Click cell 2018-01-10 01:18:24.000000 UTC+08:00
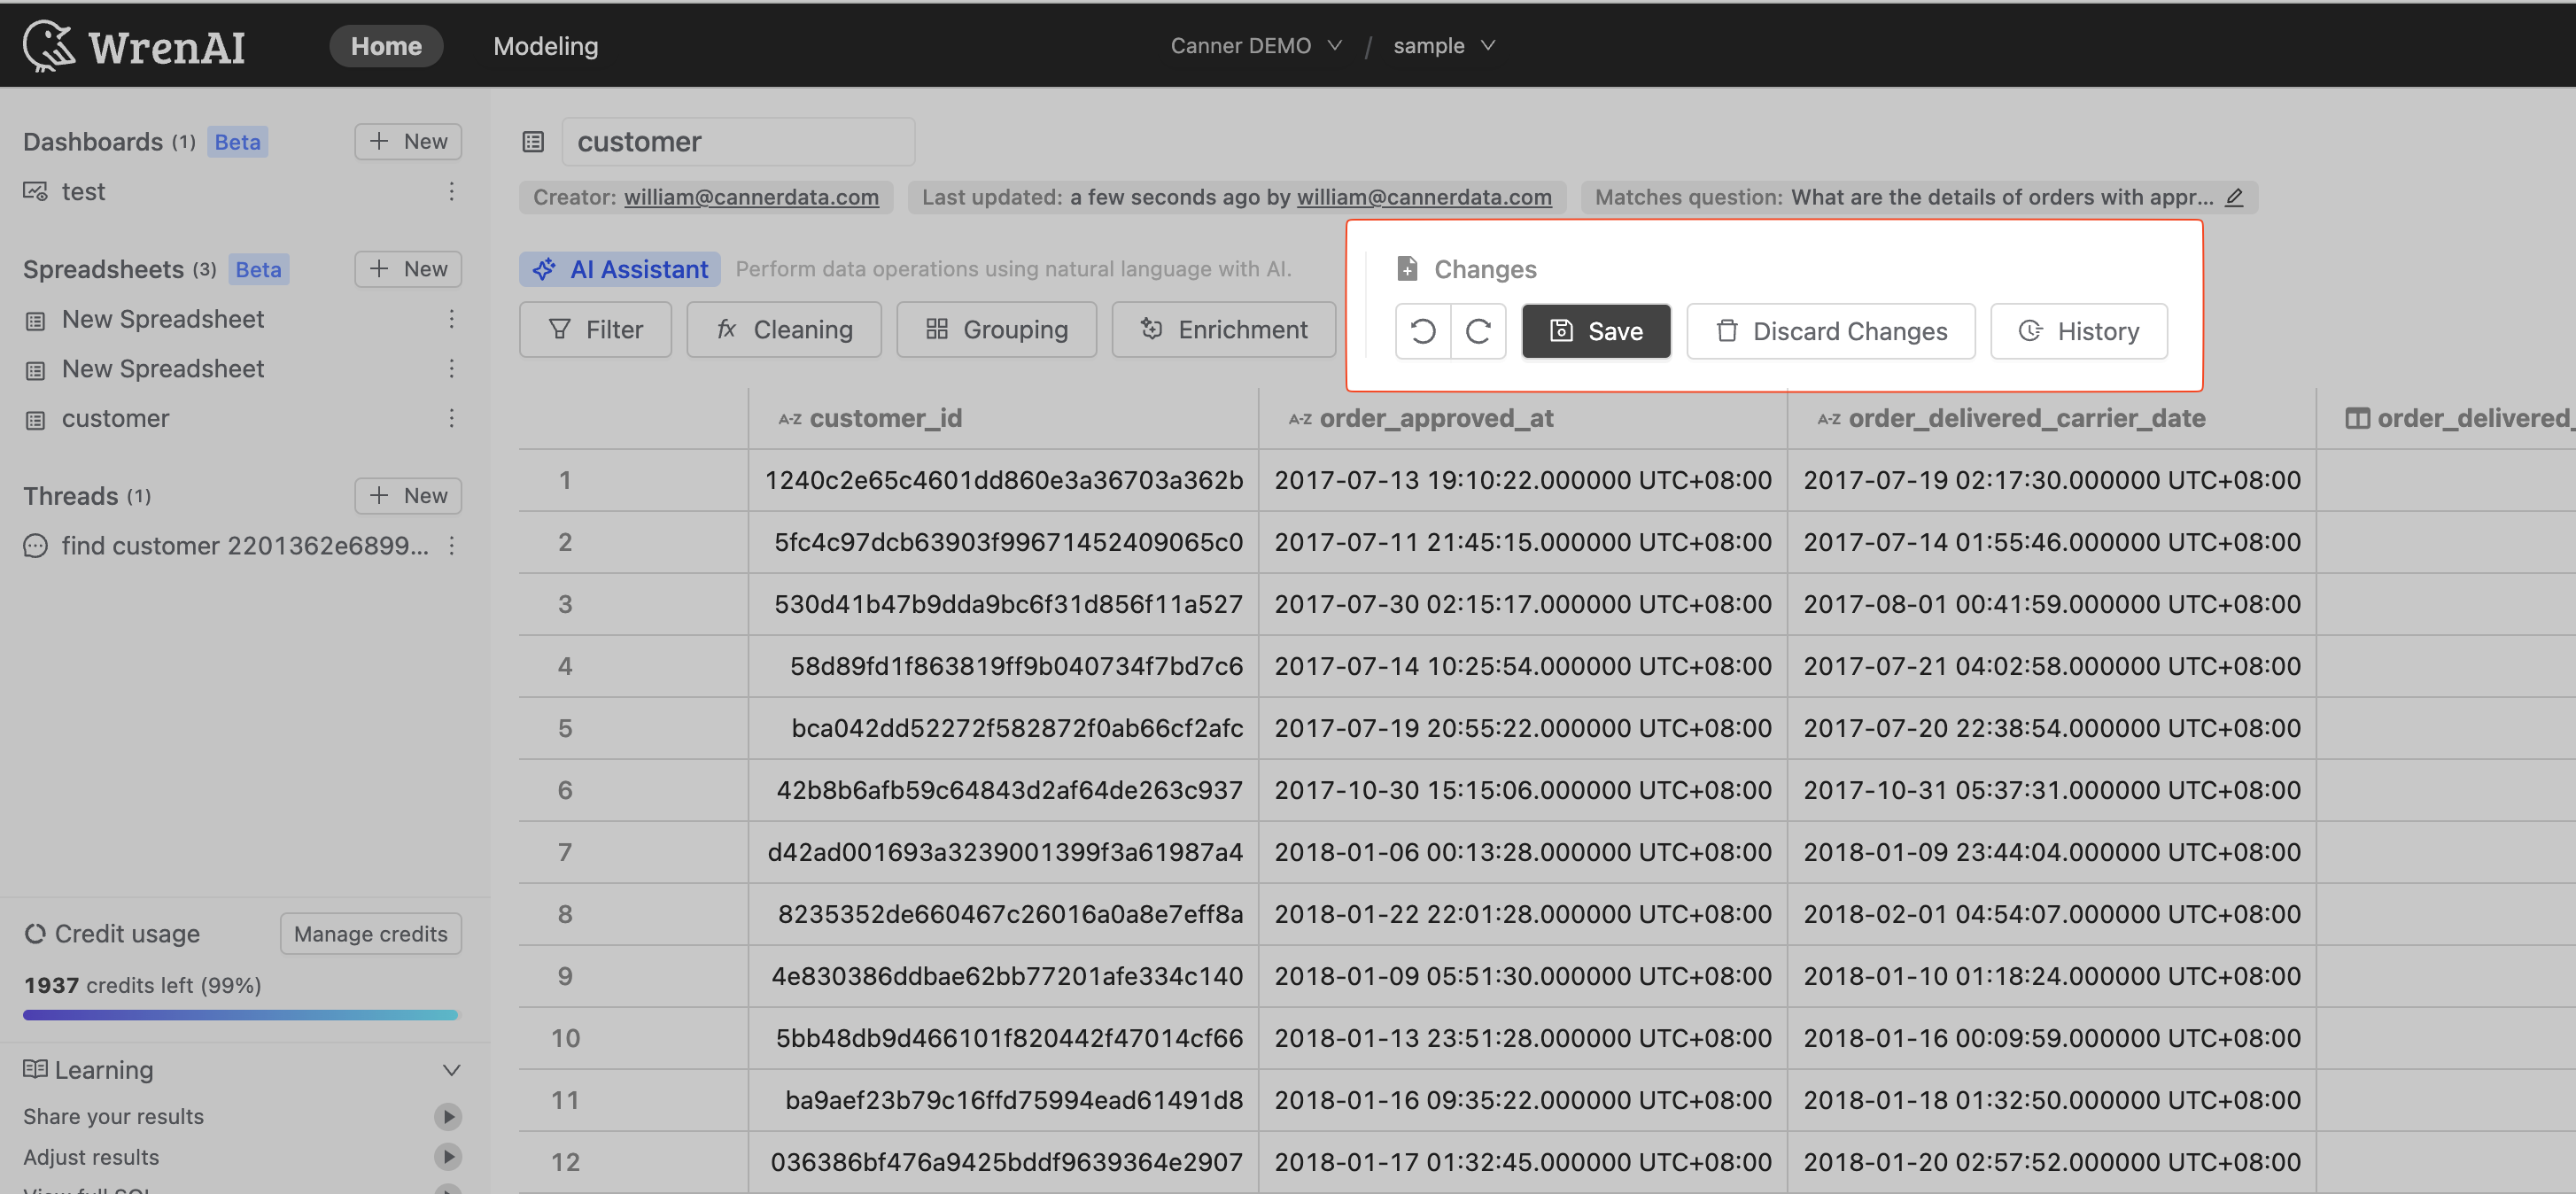This screenshot has width=2576, height=1194. (2051, 976)
